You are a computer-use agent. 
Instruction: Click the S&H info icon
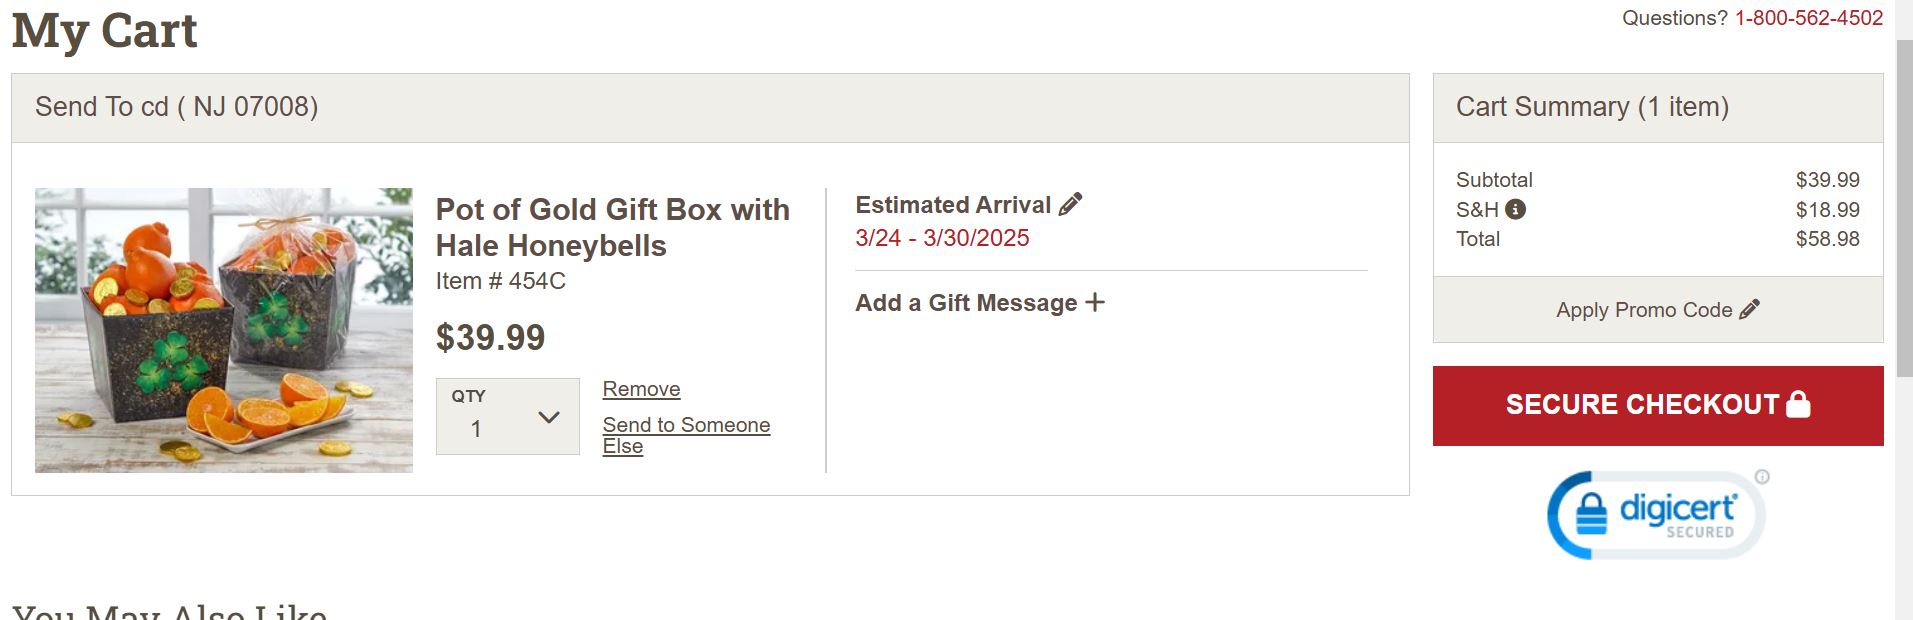(1518, 209)
